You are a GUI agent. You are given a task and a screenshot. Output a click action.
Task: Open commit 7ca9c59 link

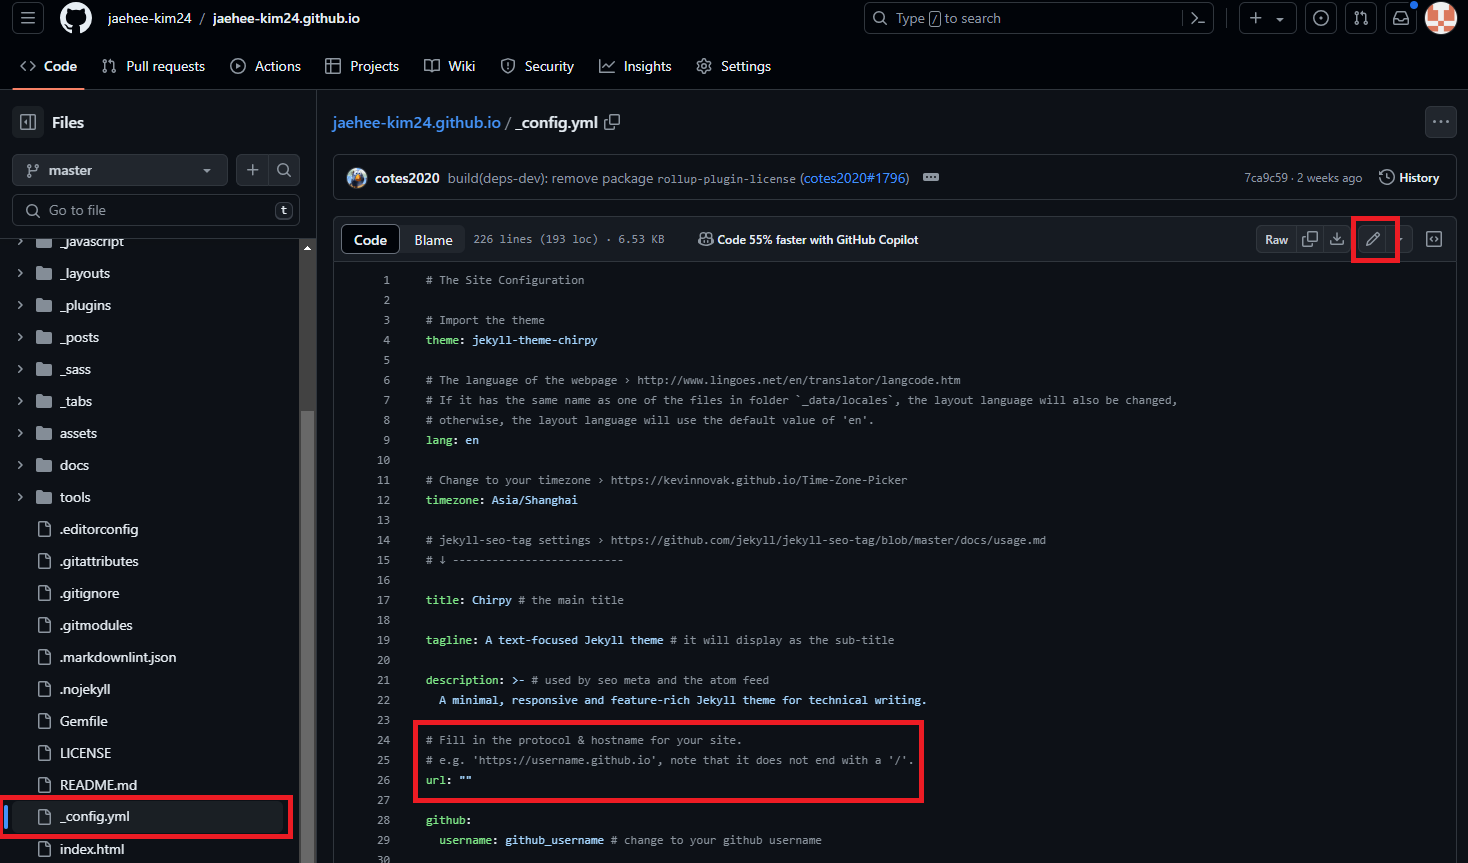pyautogui.click(x=1266, y=178)
